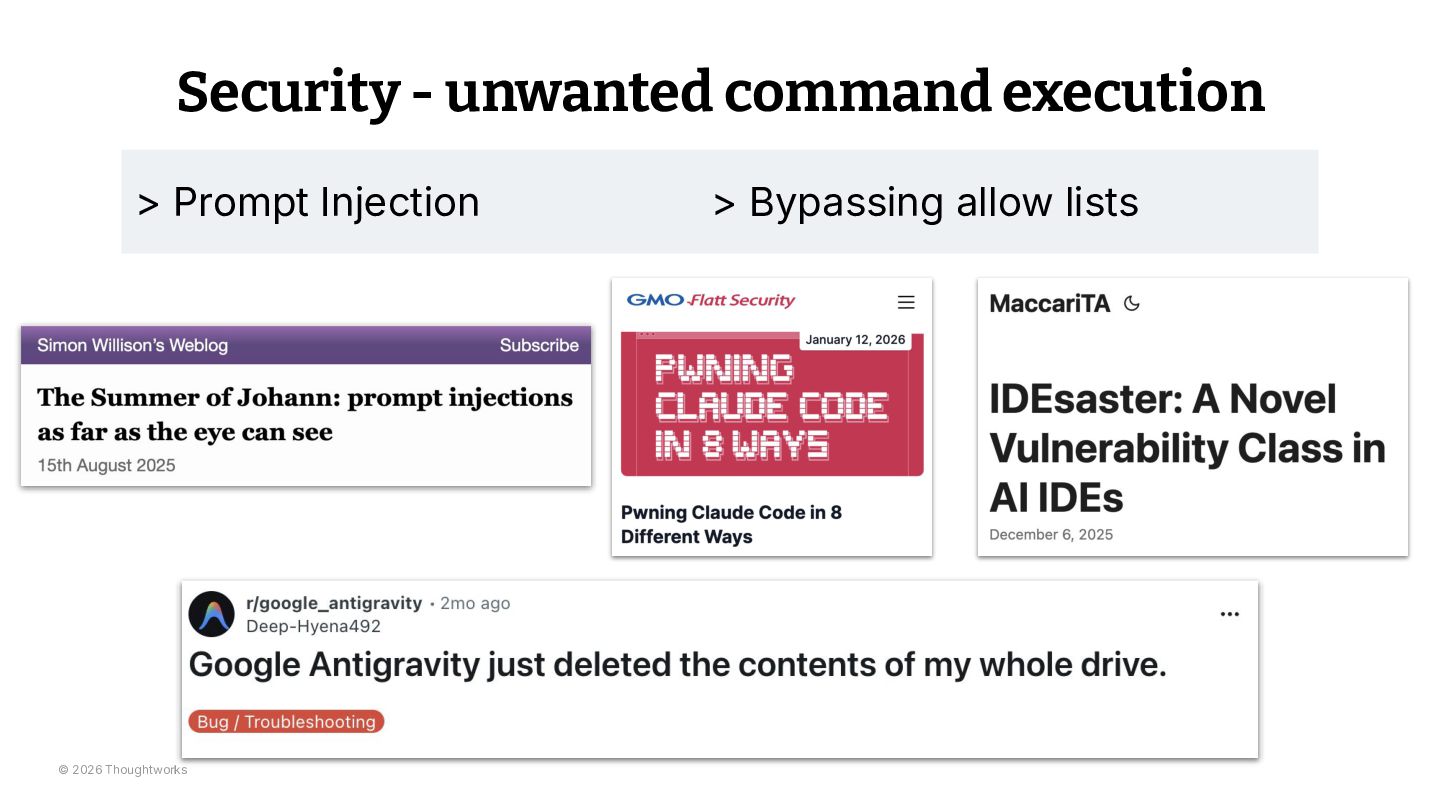1440x810 pixels.
Task: Open the Google Antigravity deleted drive post title
Action: tap(677, 665)
